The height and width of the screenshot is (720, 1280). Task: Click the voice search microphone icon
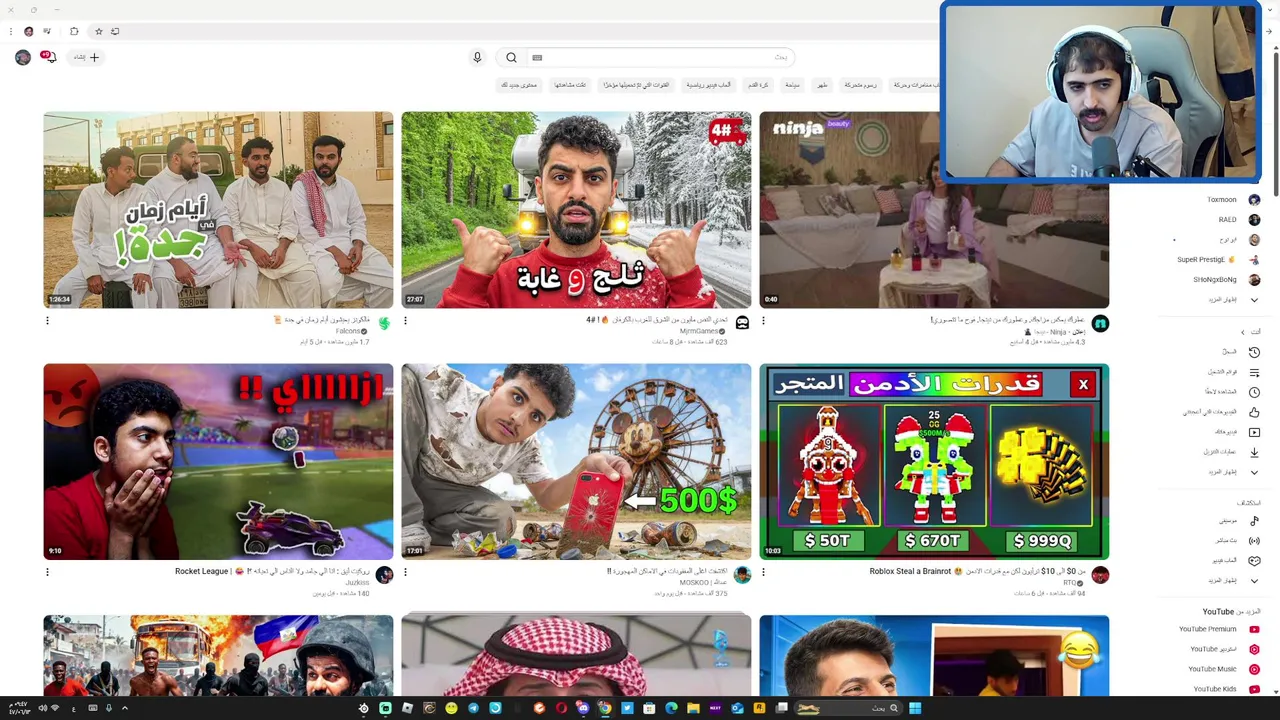(x=477, y=57)
